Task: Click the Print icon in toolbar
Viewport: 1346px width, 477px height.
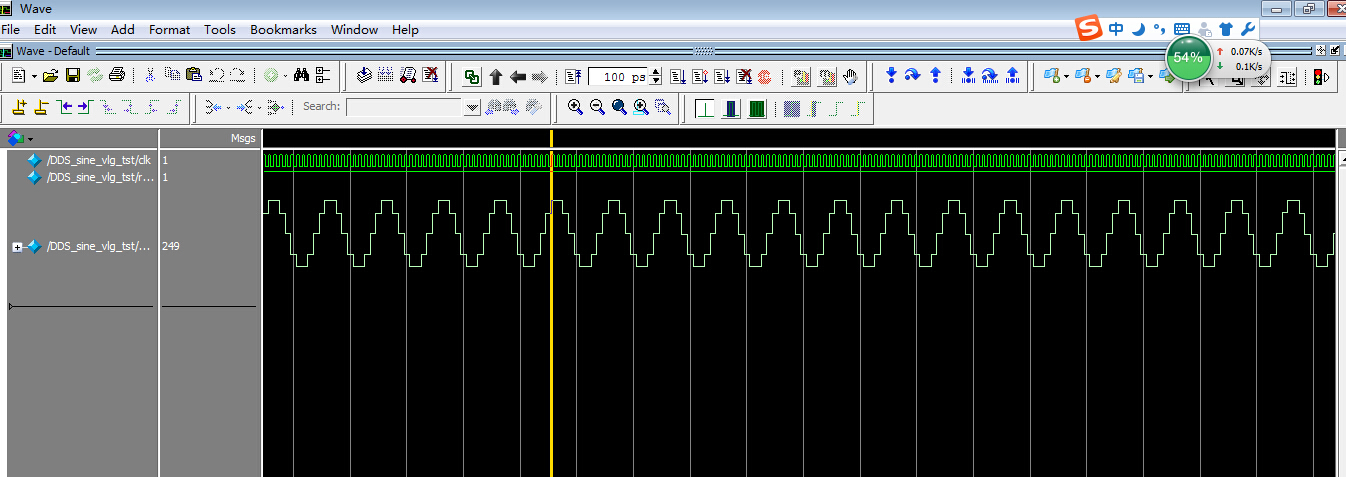Action: point(117,76)
